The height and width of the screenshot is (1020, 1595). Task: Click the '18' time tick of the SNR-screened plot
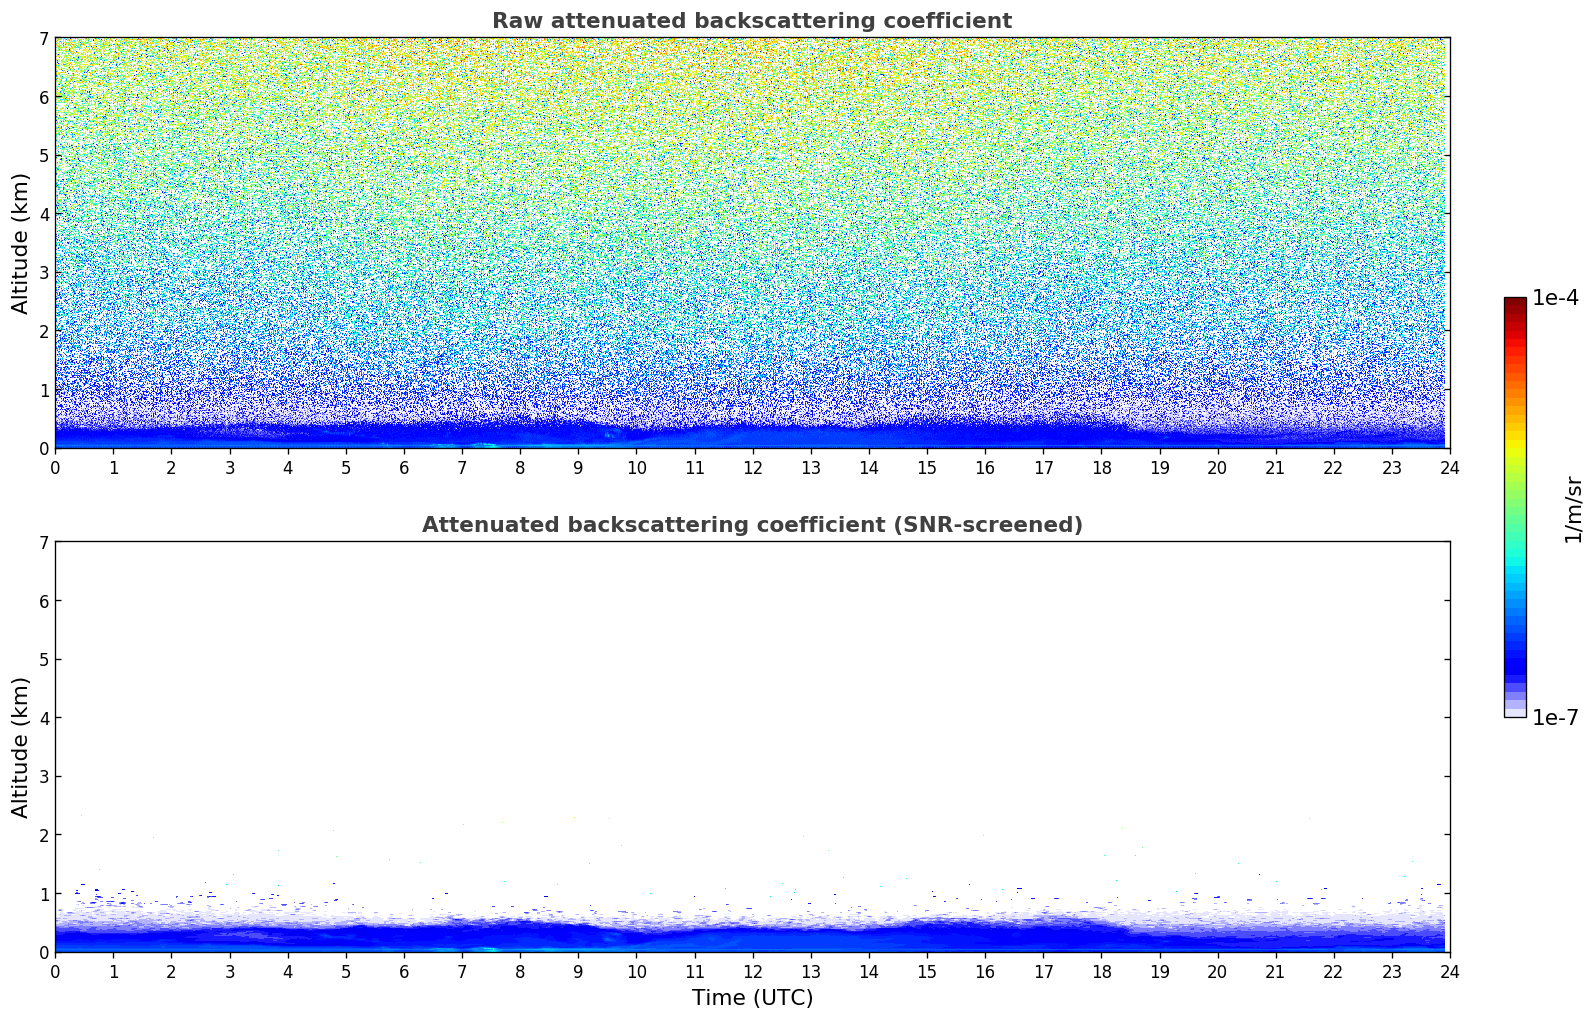point(1101,971)
